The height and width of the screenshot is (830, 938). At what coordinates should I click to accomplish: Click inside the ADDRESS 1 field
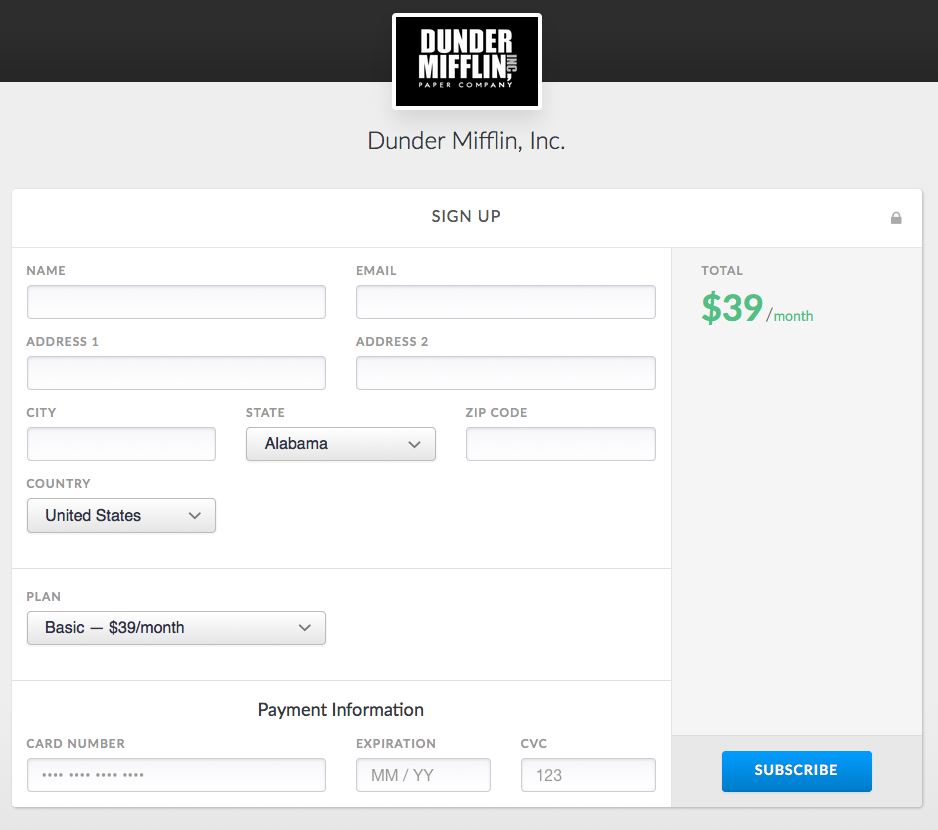(x=176, y=373)
